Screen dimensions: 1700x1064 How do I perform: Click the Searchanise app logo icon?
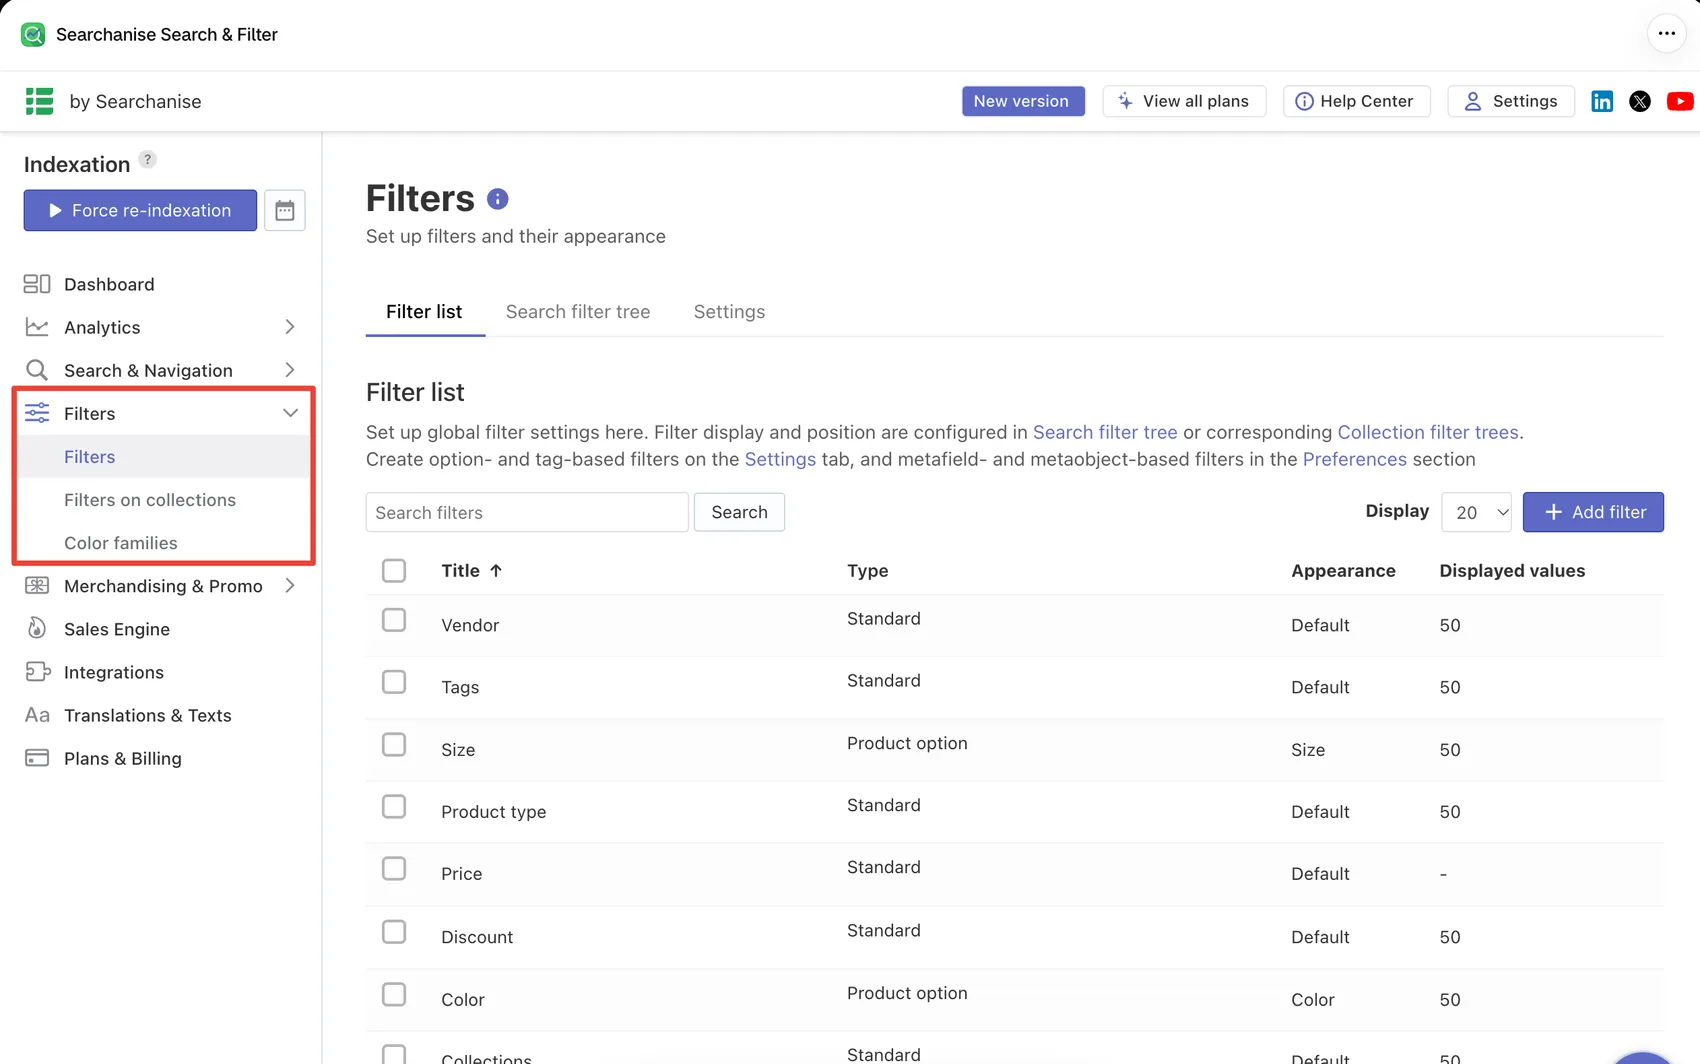pyautogui.click(x=33, y=35)
